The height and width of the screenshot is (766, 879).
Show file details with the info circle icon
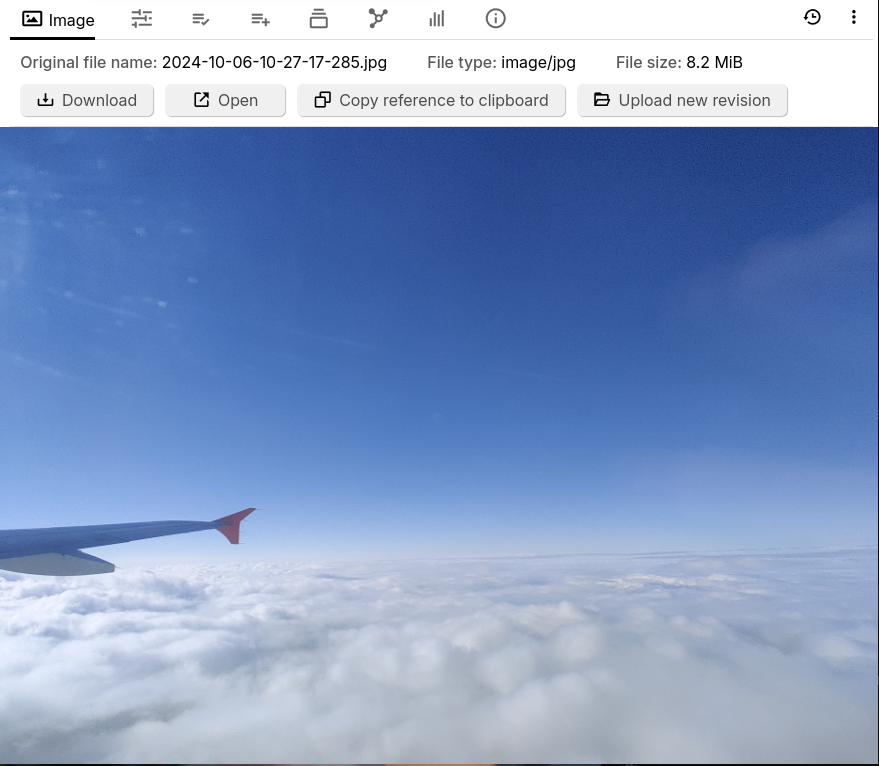pyautogui.click(x=495, y=18)
